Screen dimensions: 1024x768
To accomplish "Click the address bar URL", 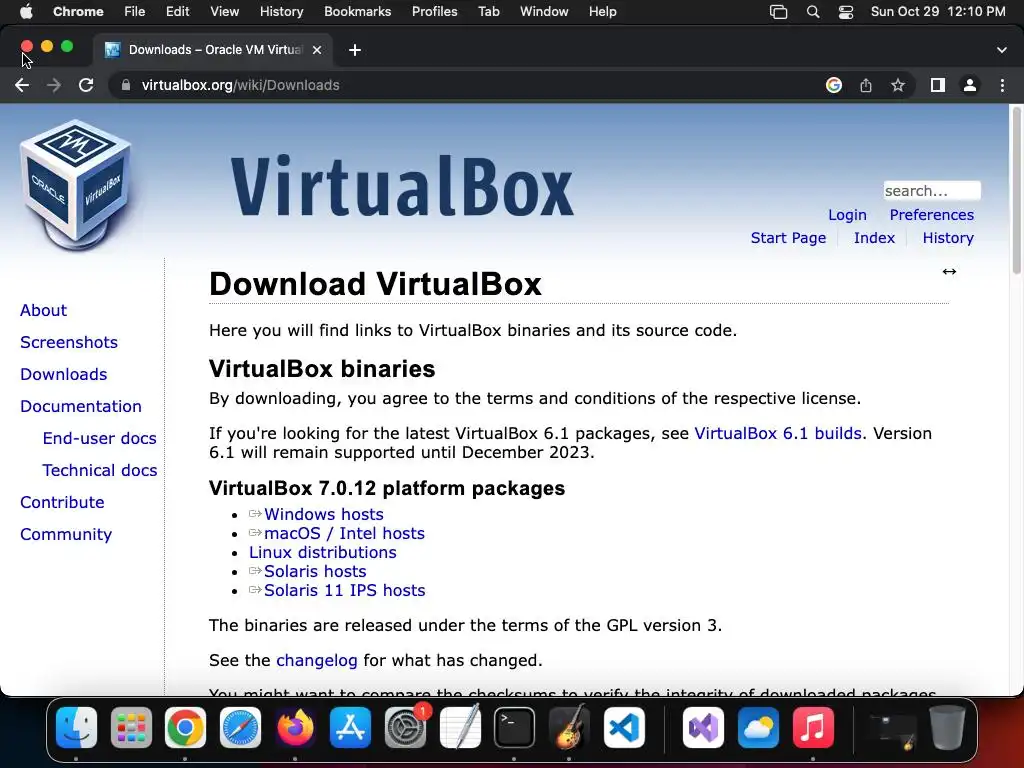I will click(240, 86).
